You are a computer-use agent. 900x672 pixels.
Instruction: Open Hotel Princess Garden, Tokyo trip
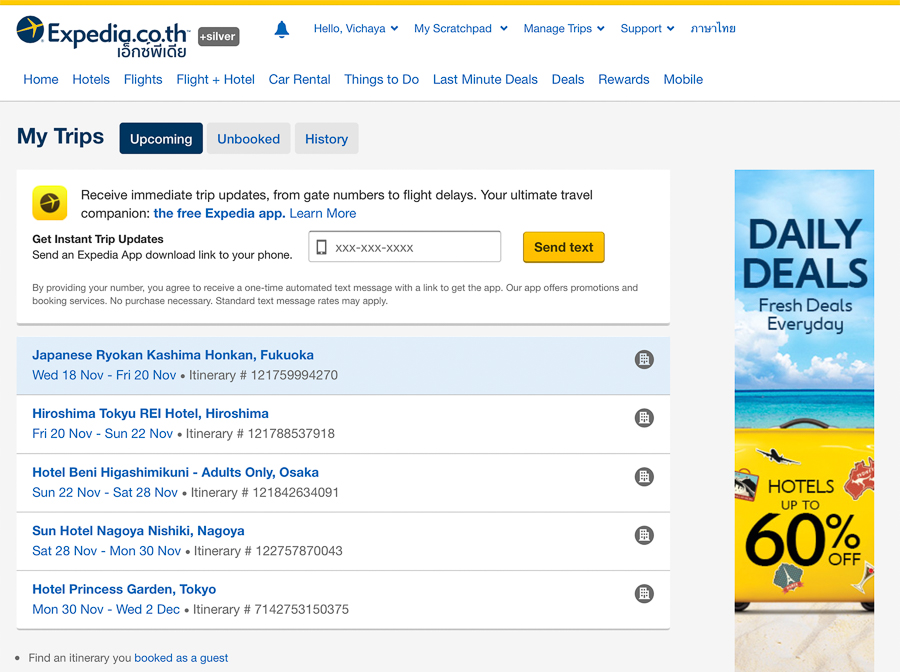tap(124, 589)
